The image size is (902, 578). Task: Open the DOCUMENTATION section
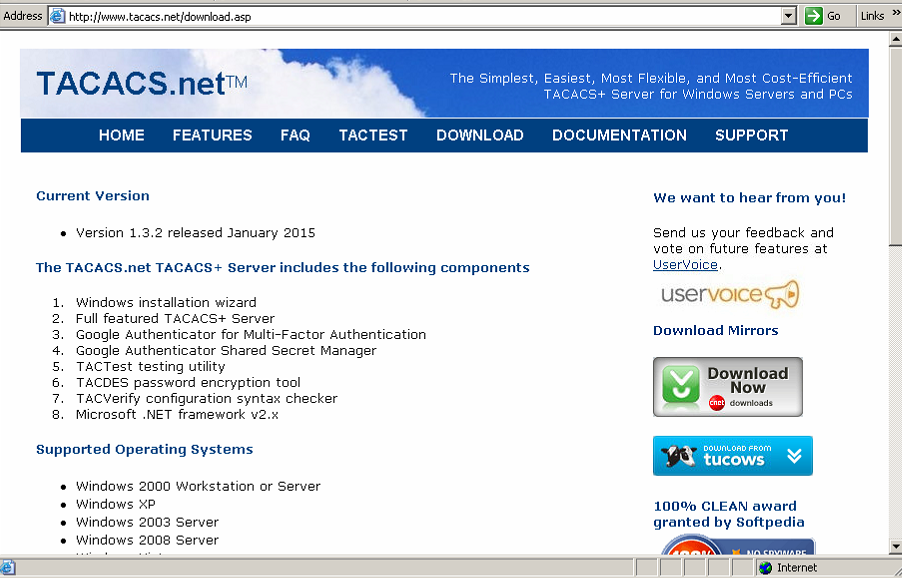point(618,135)
